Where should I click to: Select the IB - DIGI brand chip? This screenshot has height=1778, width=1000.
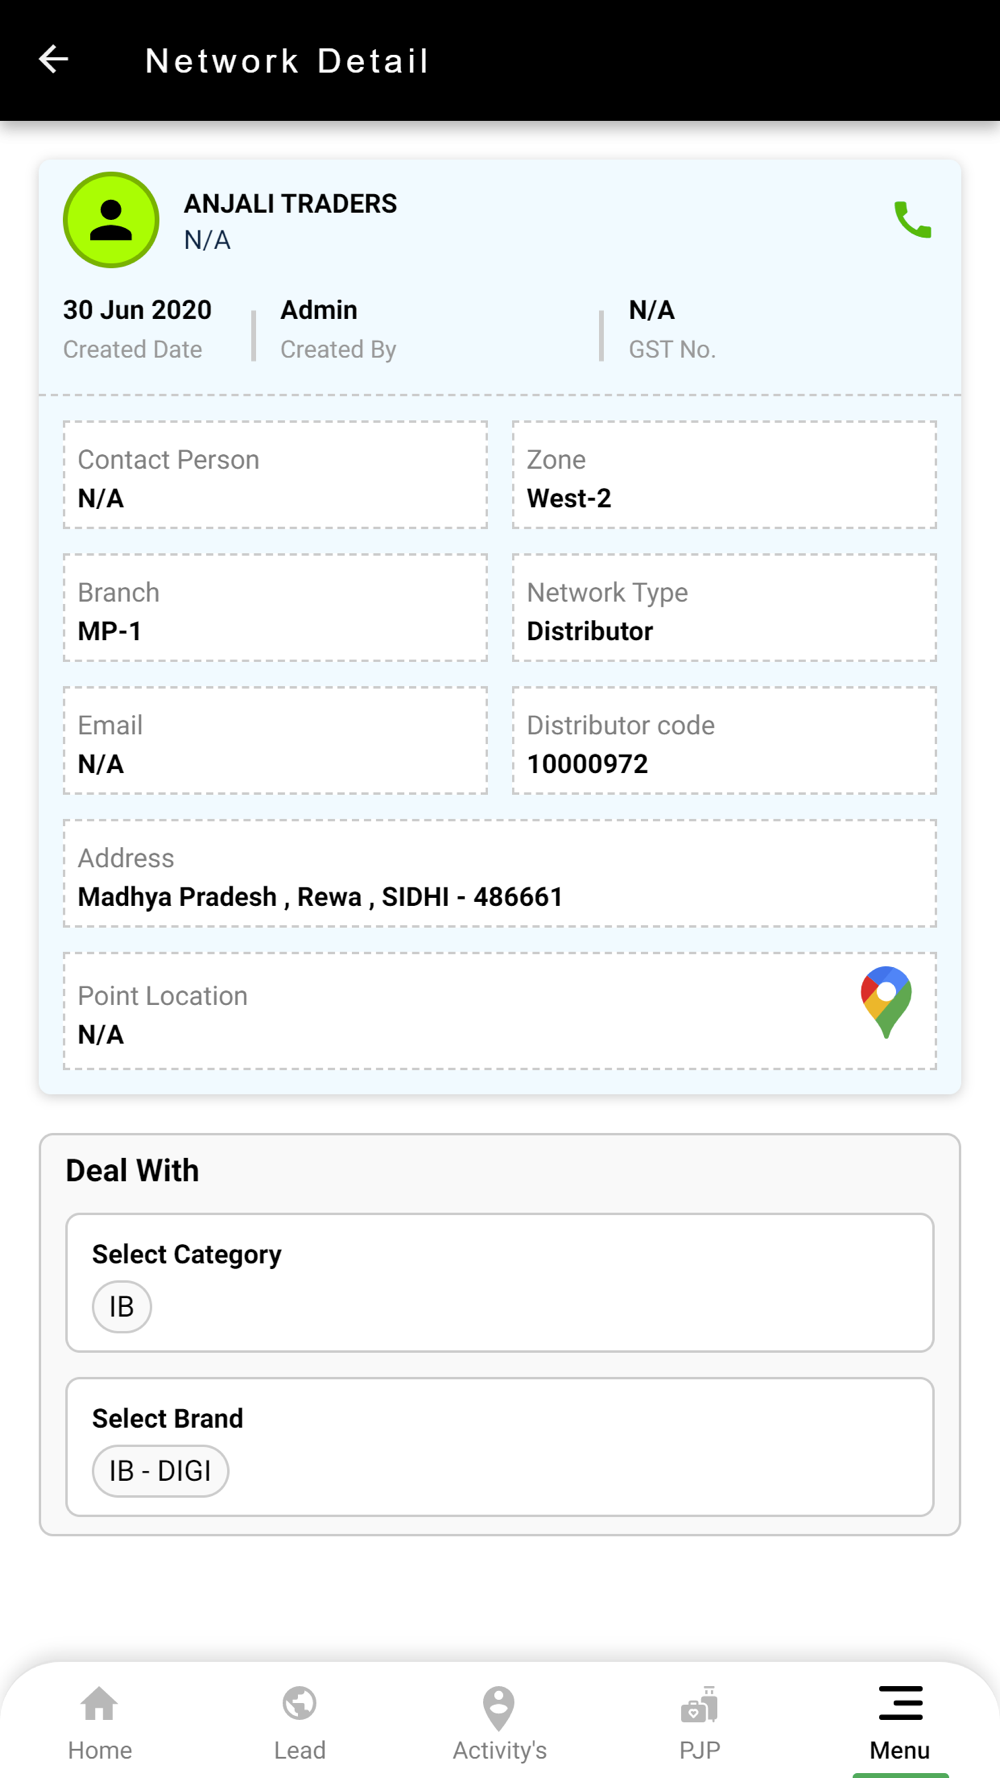[160, 1471]
